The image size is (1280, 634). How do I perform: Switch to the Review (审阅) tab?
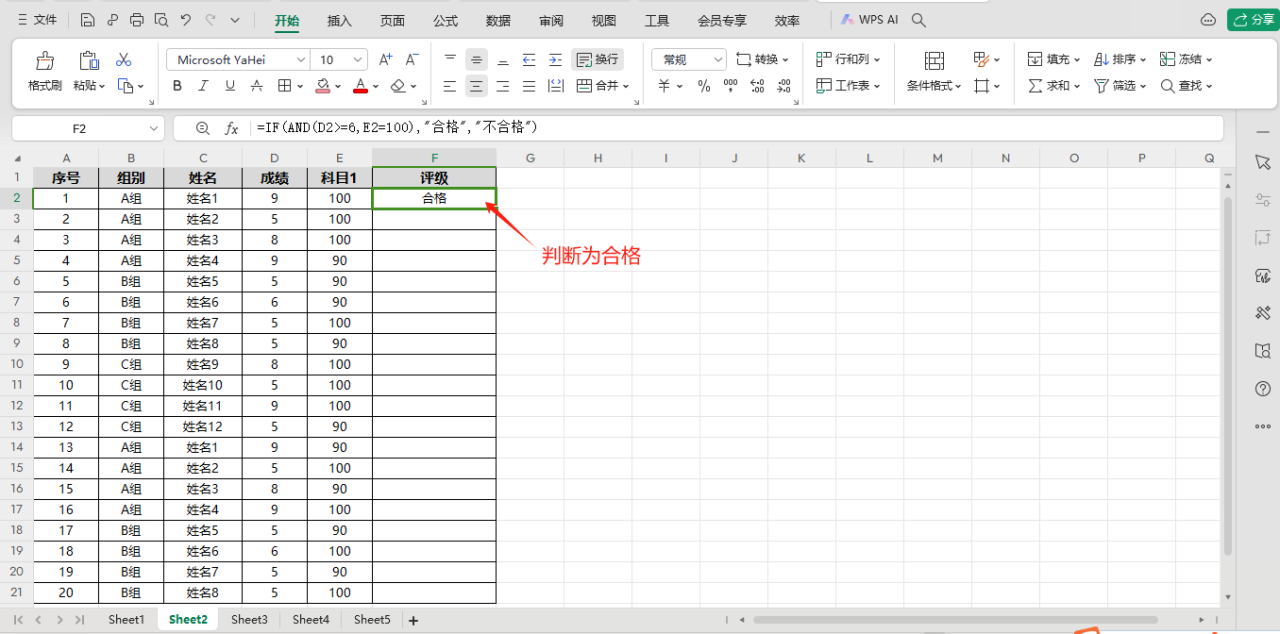click(551, 20)
